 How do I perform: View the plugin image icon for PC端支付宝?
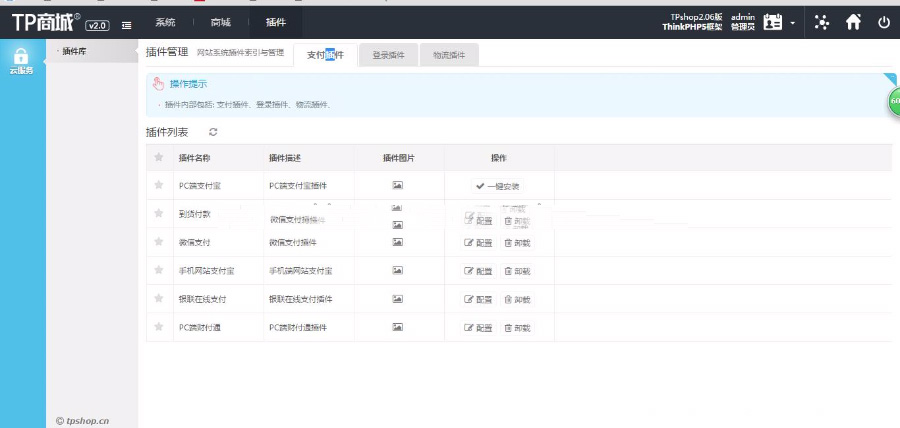pyautogui.click(x=397, y=185)
